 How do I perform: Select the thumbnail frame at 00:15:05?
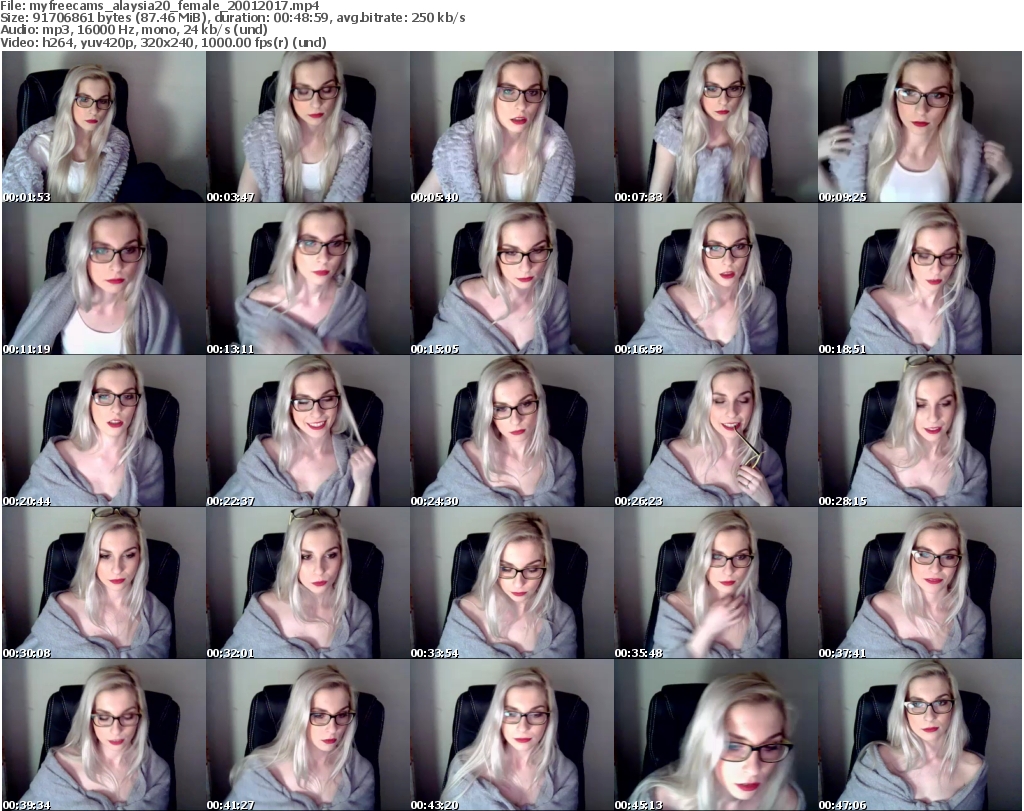tap(511, 279)
